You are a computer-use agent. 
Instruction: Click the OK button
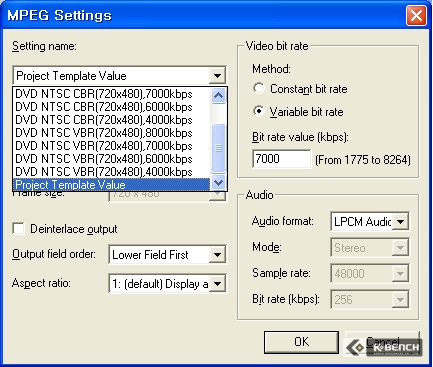301,342
